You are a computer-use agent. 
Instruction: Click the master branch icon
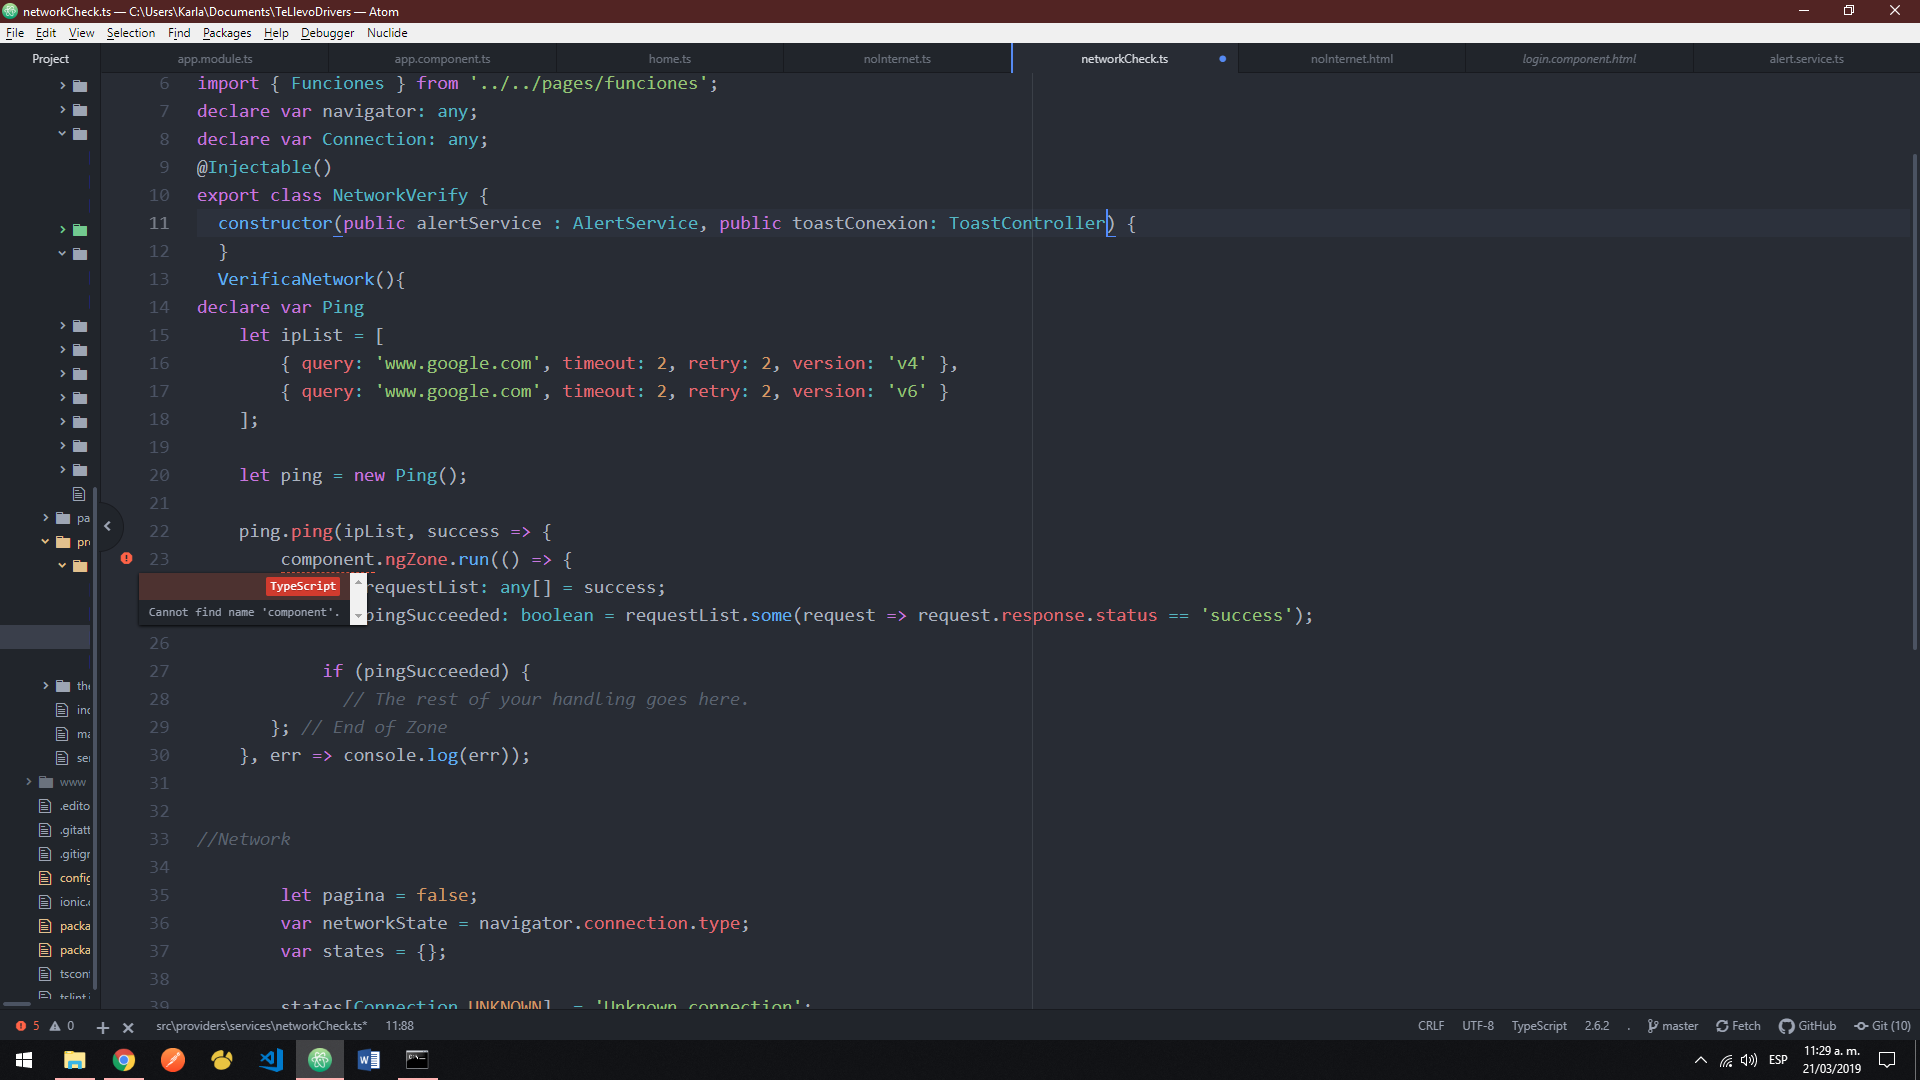click(x=1671, y=1025)
